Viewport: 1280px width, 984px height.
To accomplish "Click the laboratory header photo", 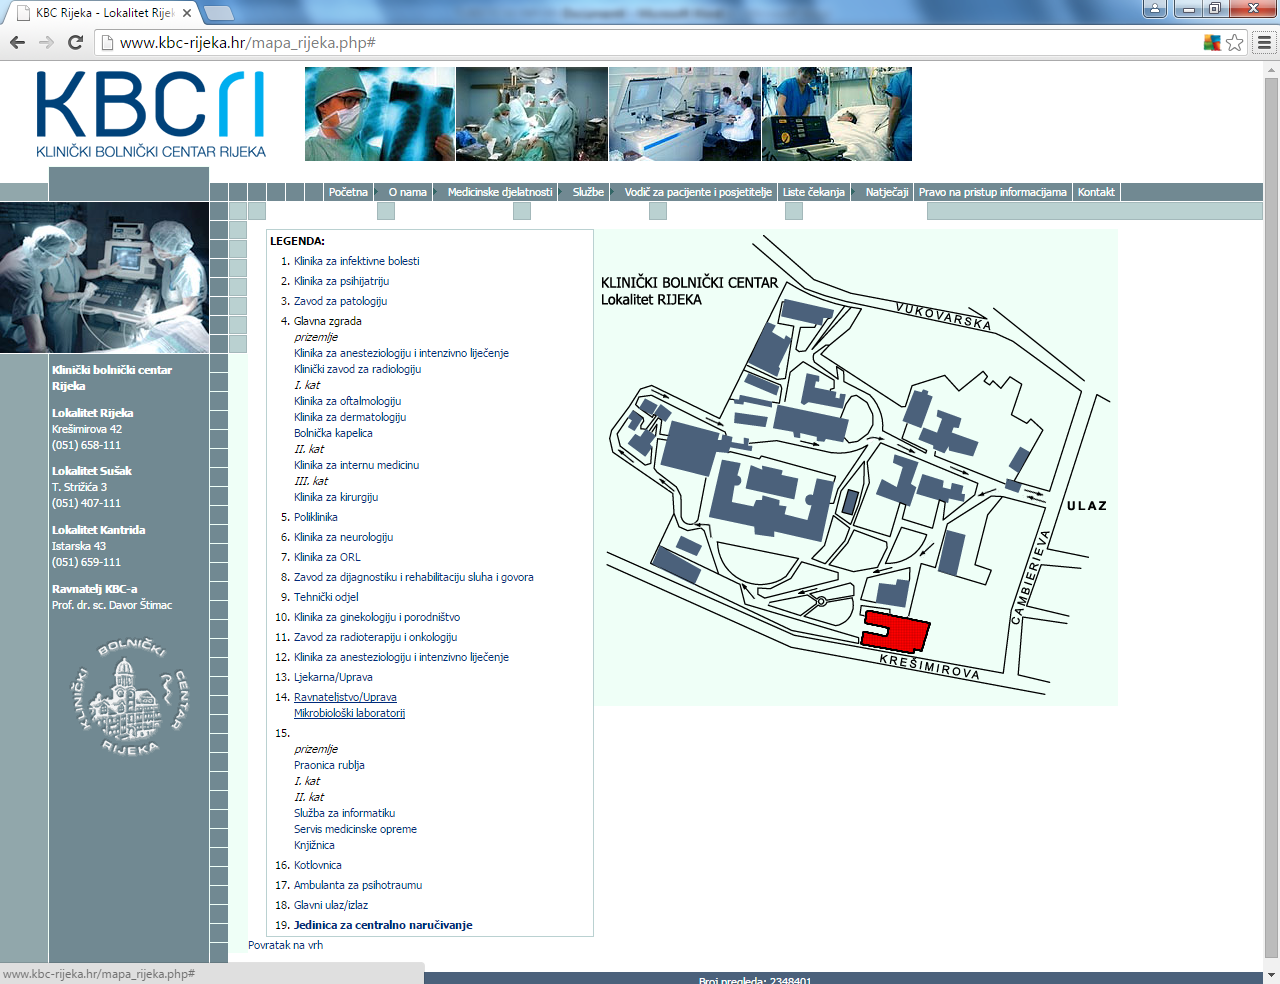I will [x=685, y=114].
